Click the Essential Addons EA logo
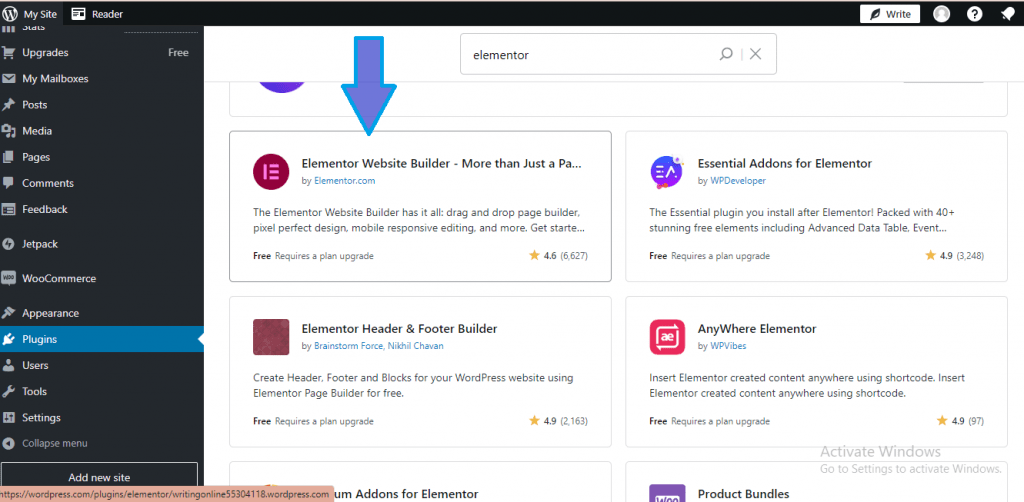 667,172
